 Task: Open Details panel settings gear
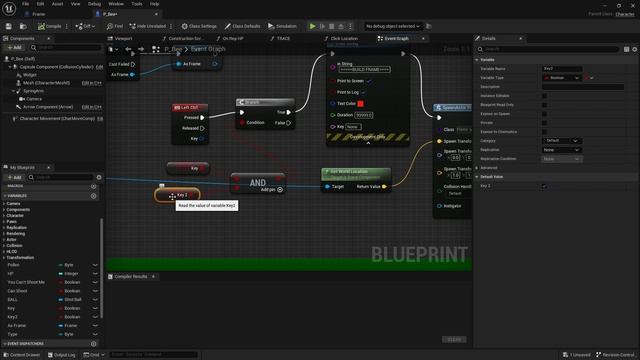tap(634, 49)
